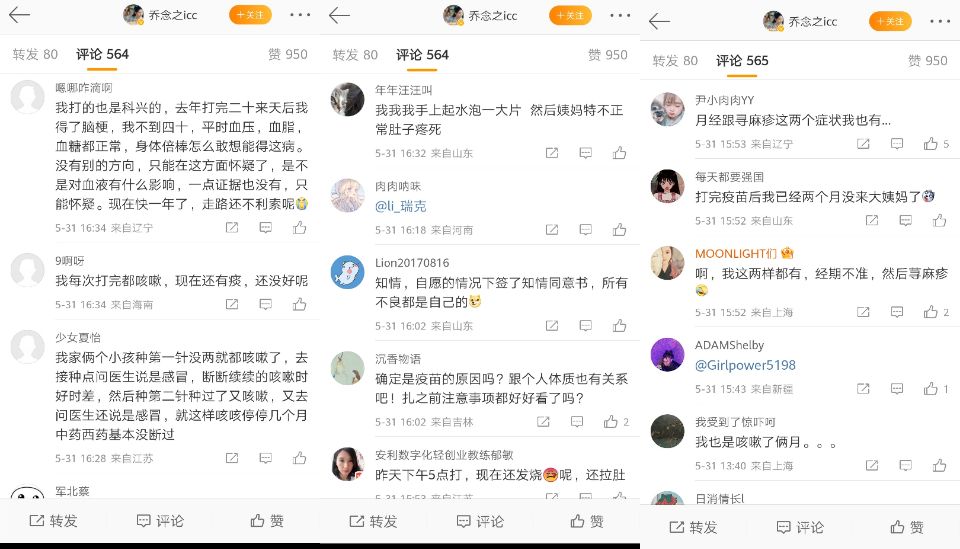Like the comment by 我受到了惊吓呵
The image size is (960, 549).
940,466
